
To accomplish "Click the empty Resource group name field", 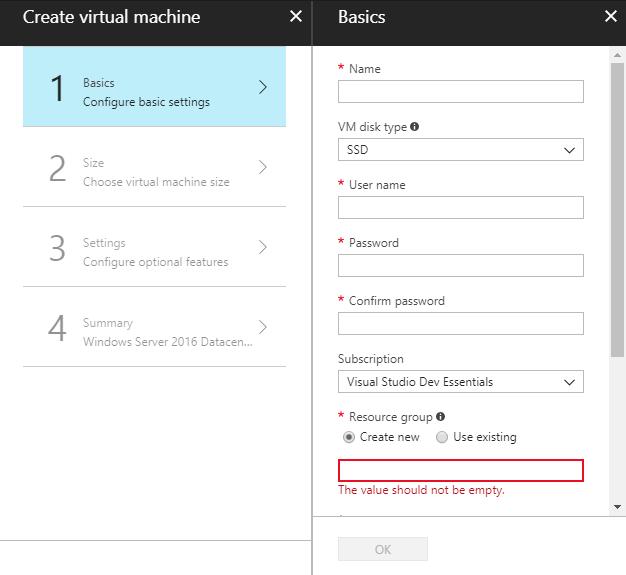I will coord(460,471).
